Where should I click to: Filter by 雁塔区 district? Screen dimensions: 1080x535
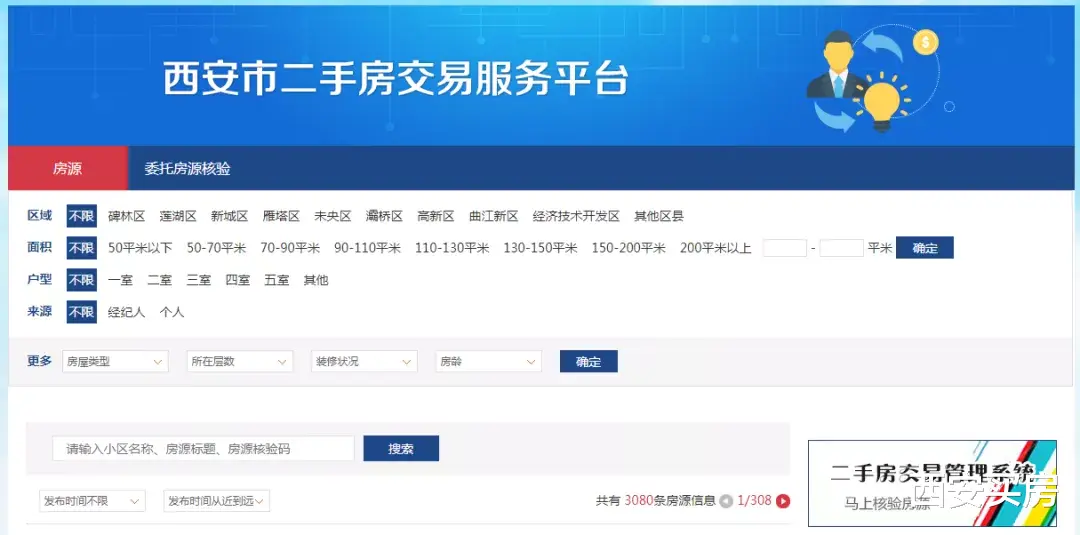281,216
